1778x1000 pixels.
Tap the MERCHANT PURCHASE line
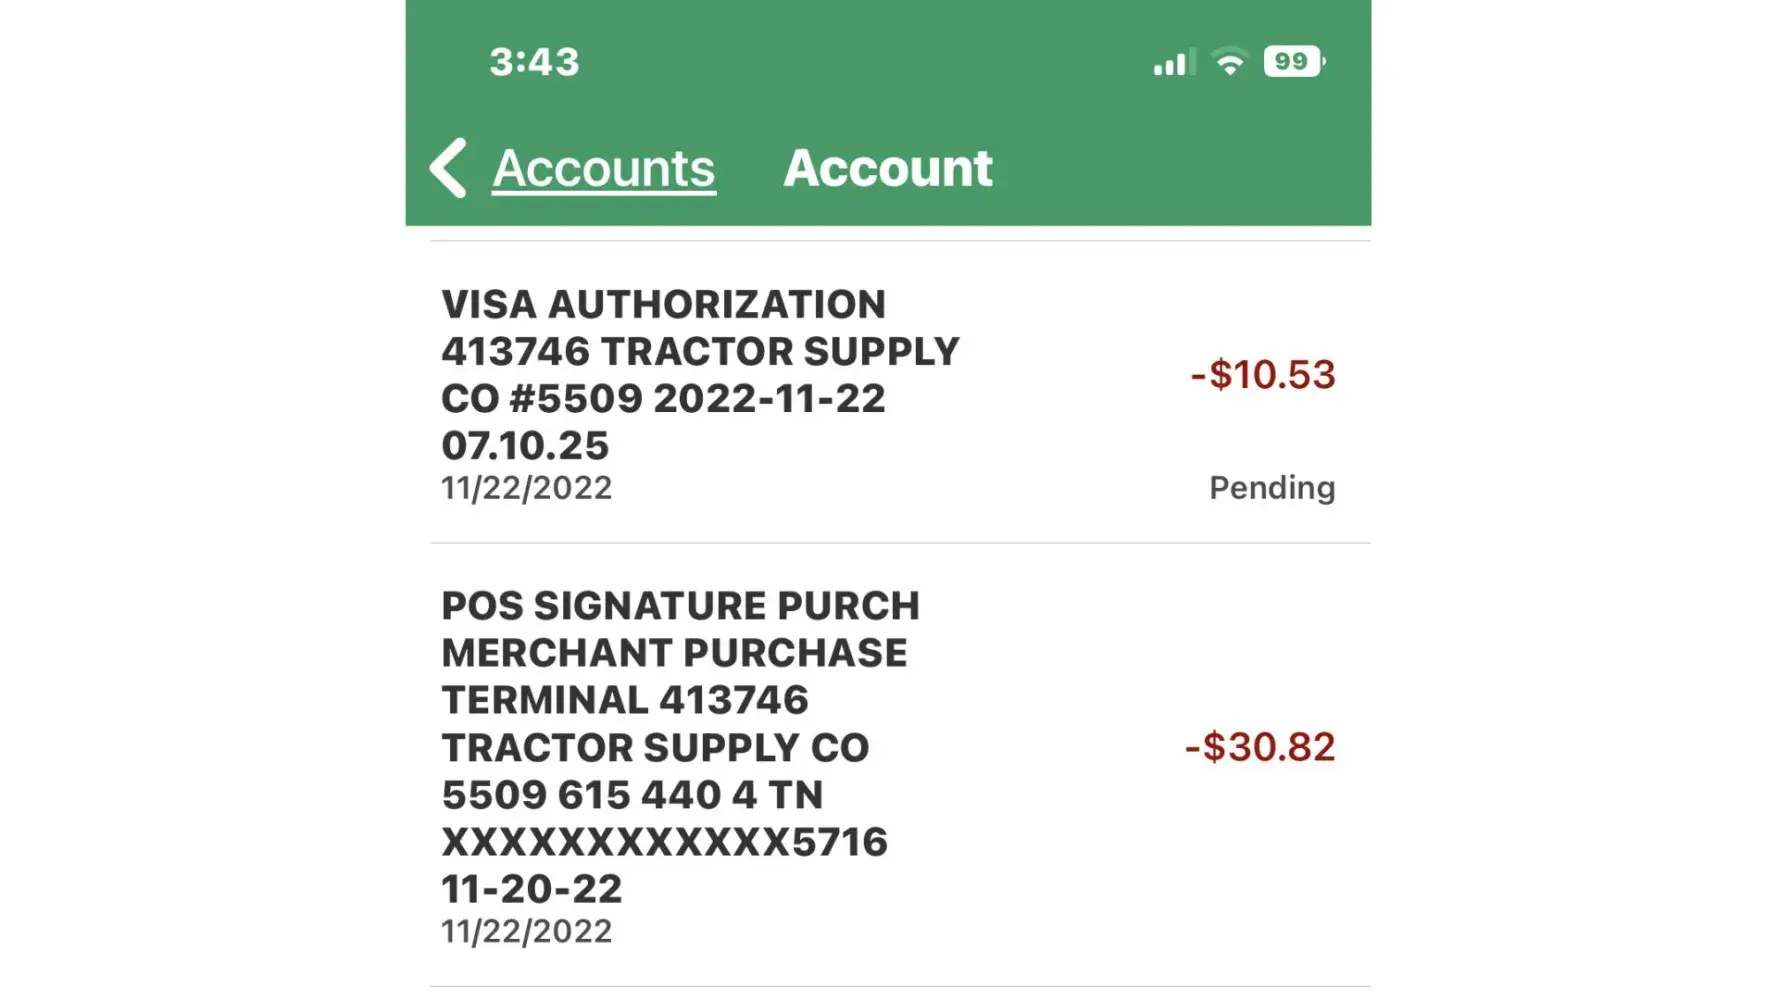tap(674, 653)
